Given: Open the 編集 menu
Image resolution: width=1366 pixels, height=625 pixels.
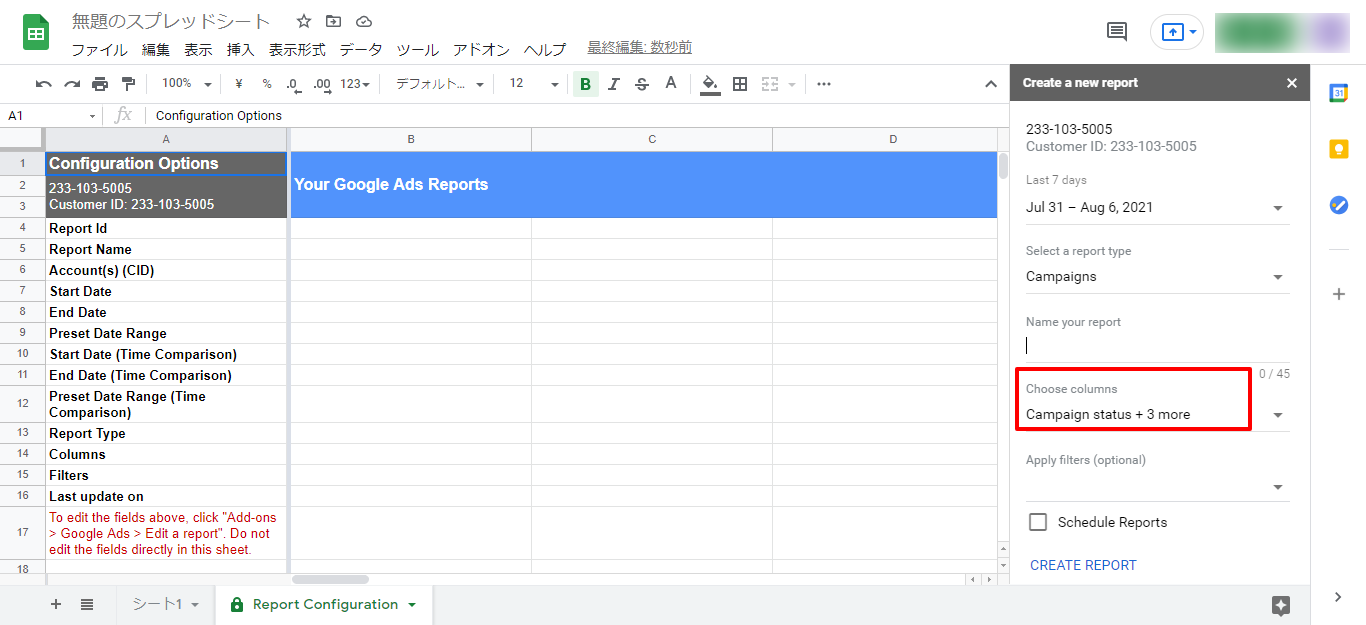Looking at the screenshot, I should 155,49.
